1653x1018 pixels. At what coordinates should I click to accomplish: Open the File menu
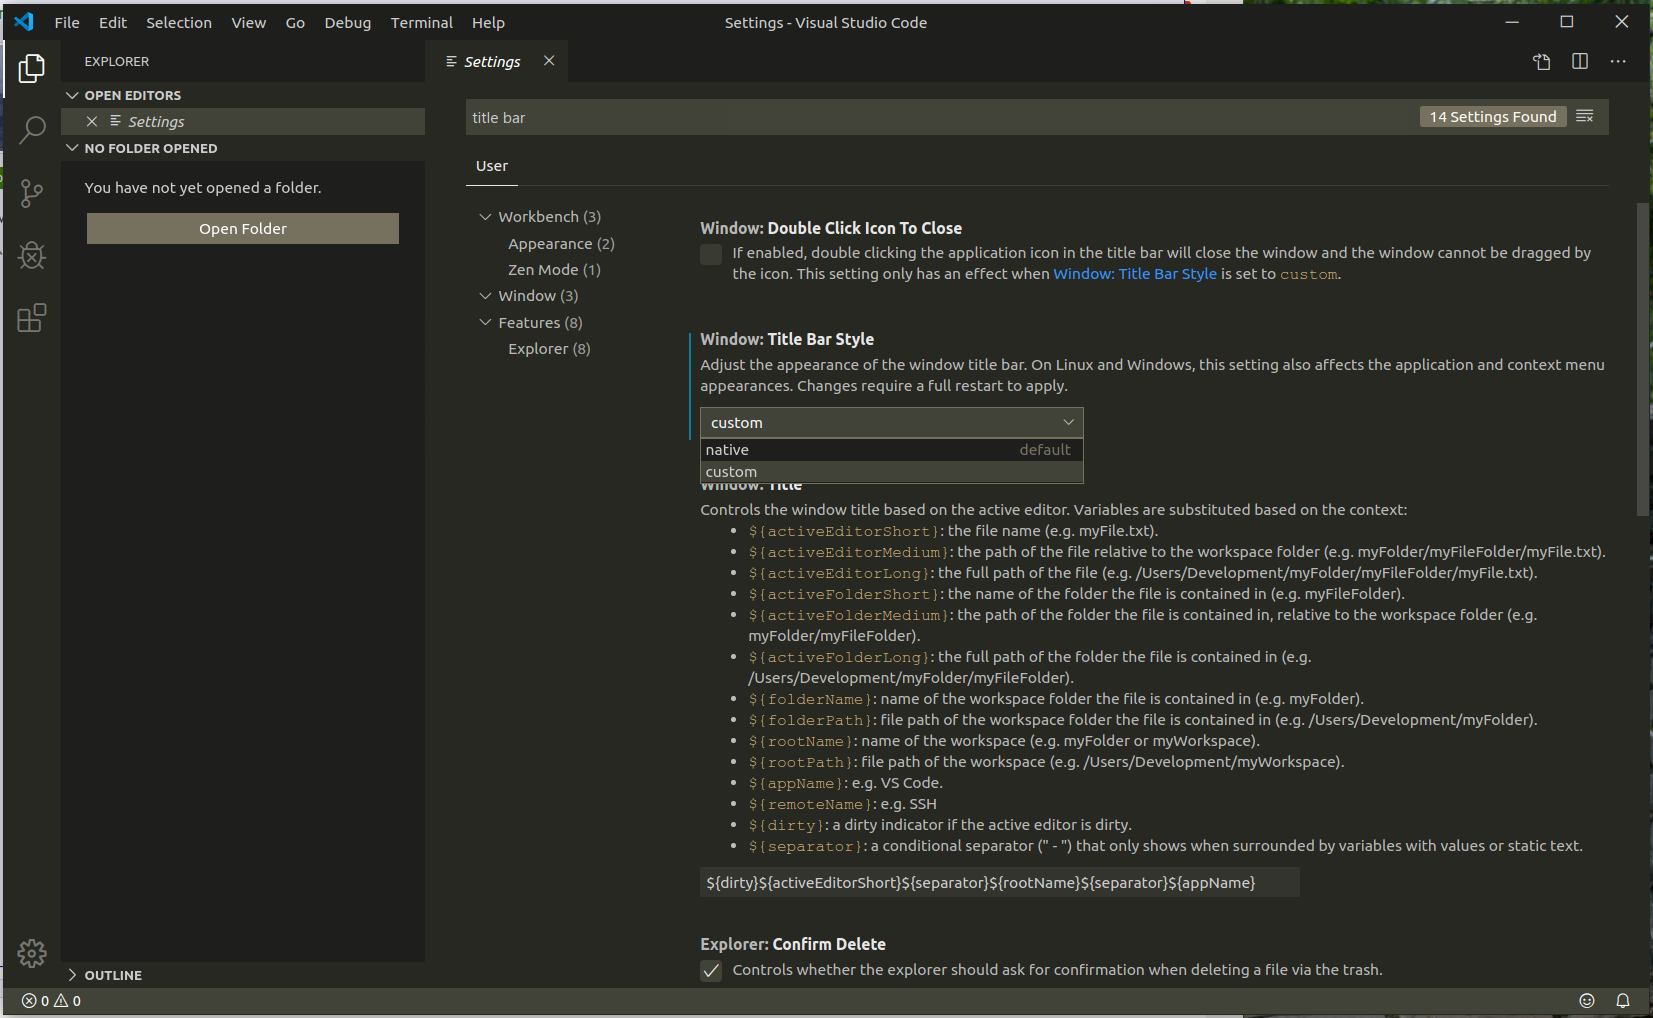(x=67, y=22)
